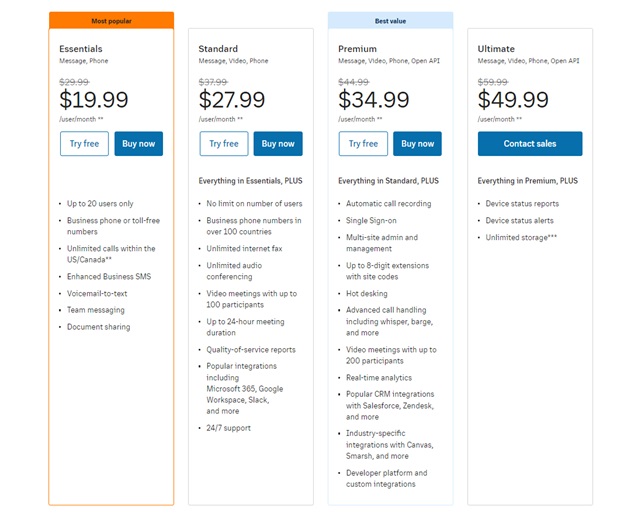Select the Most popular orange banner
Image resolution: width=624 pixels, height=513 pixels.
coord(111,21)
